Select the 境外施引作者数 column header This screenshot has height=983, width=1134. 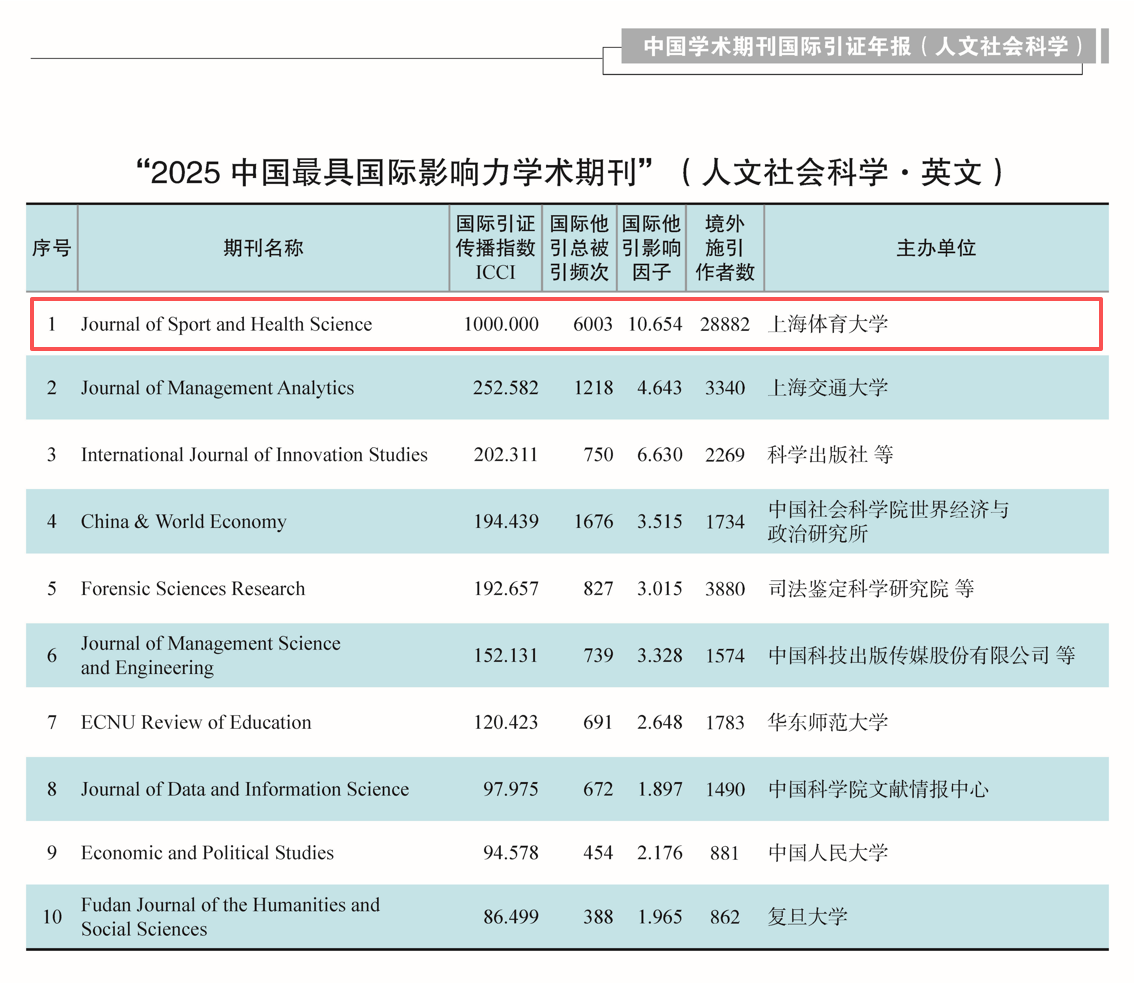point(725,248)
